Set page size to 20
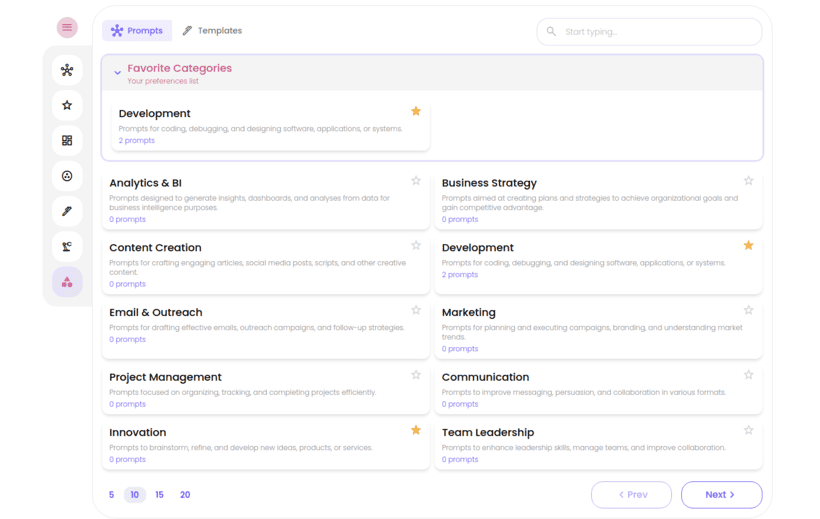The height and width of the screenshot is (519, 820). (x=185, y=495)
